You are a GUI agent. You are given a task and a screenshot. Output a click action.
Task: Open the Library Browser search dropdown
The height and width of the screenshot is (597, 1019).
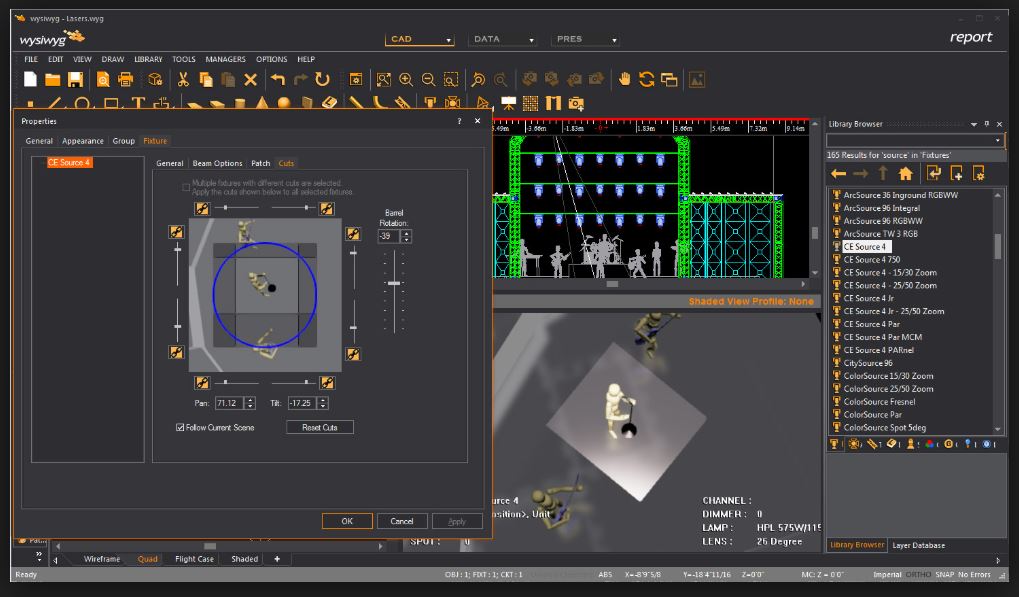(x=998, y=140)
